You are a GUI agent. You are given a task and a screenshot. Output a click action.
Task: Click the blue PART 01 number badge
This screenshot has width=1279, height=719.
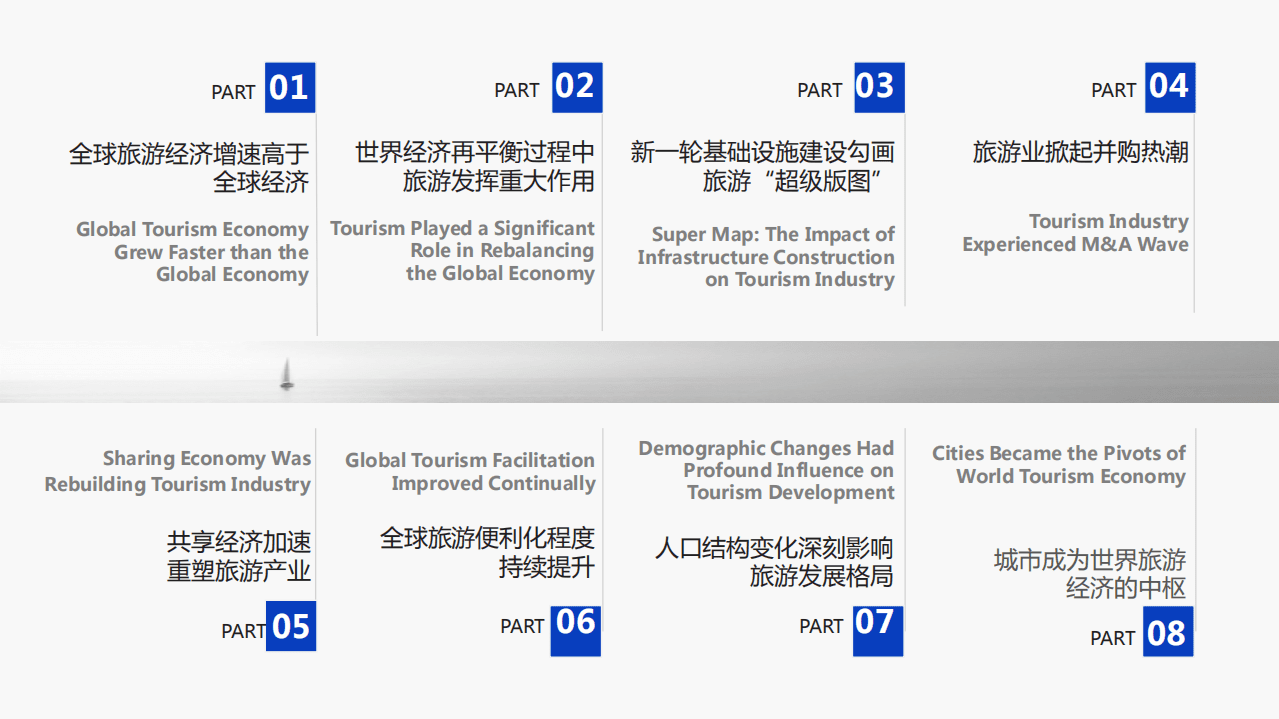coord(290,88)
